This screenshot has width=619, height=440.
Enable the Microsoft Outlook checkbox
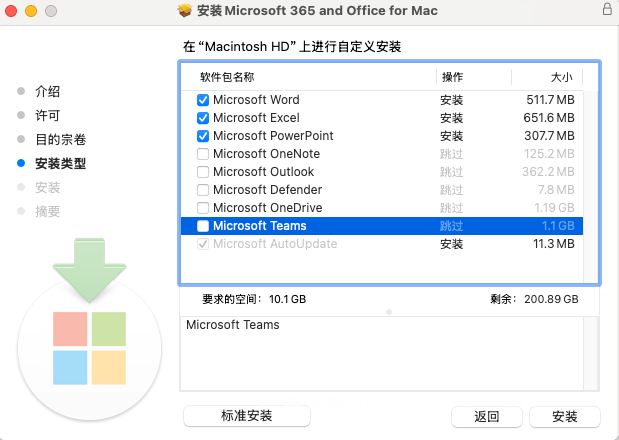(203, 172)
